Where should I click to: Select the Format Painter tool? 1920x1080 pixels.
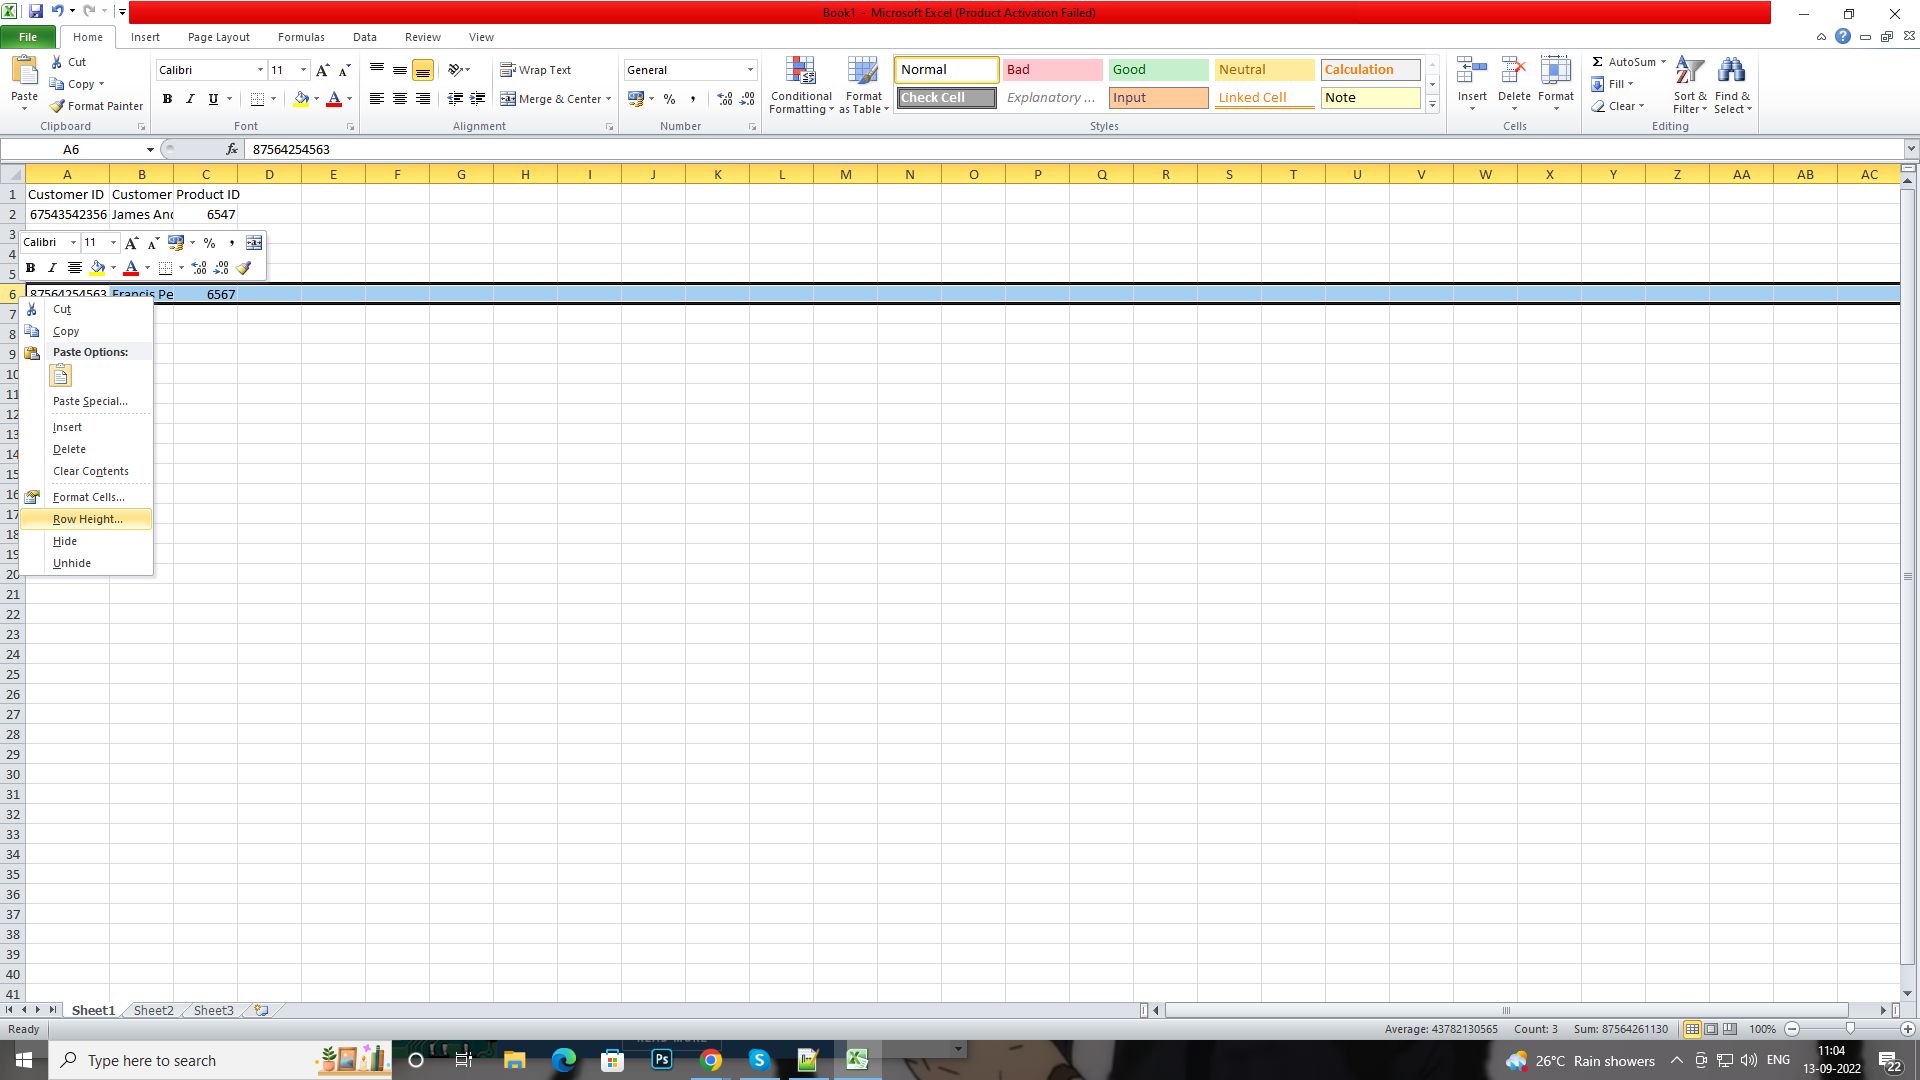pos(96,105)
